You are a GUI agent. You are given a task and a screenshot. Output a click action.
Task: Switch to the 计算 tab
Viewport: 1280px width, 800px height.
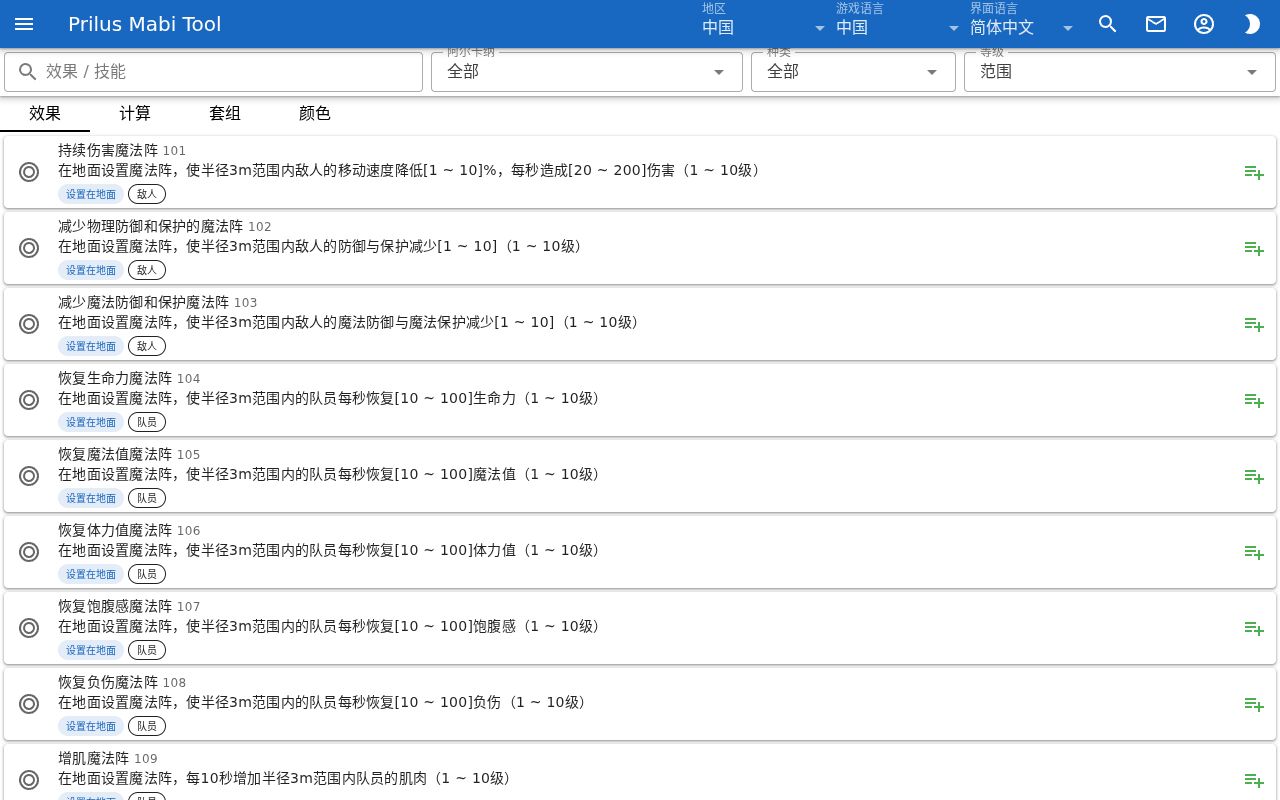click(x=135, y=113)
